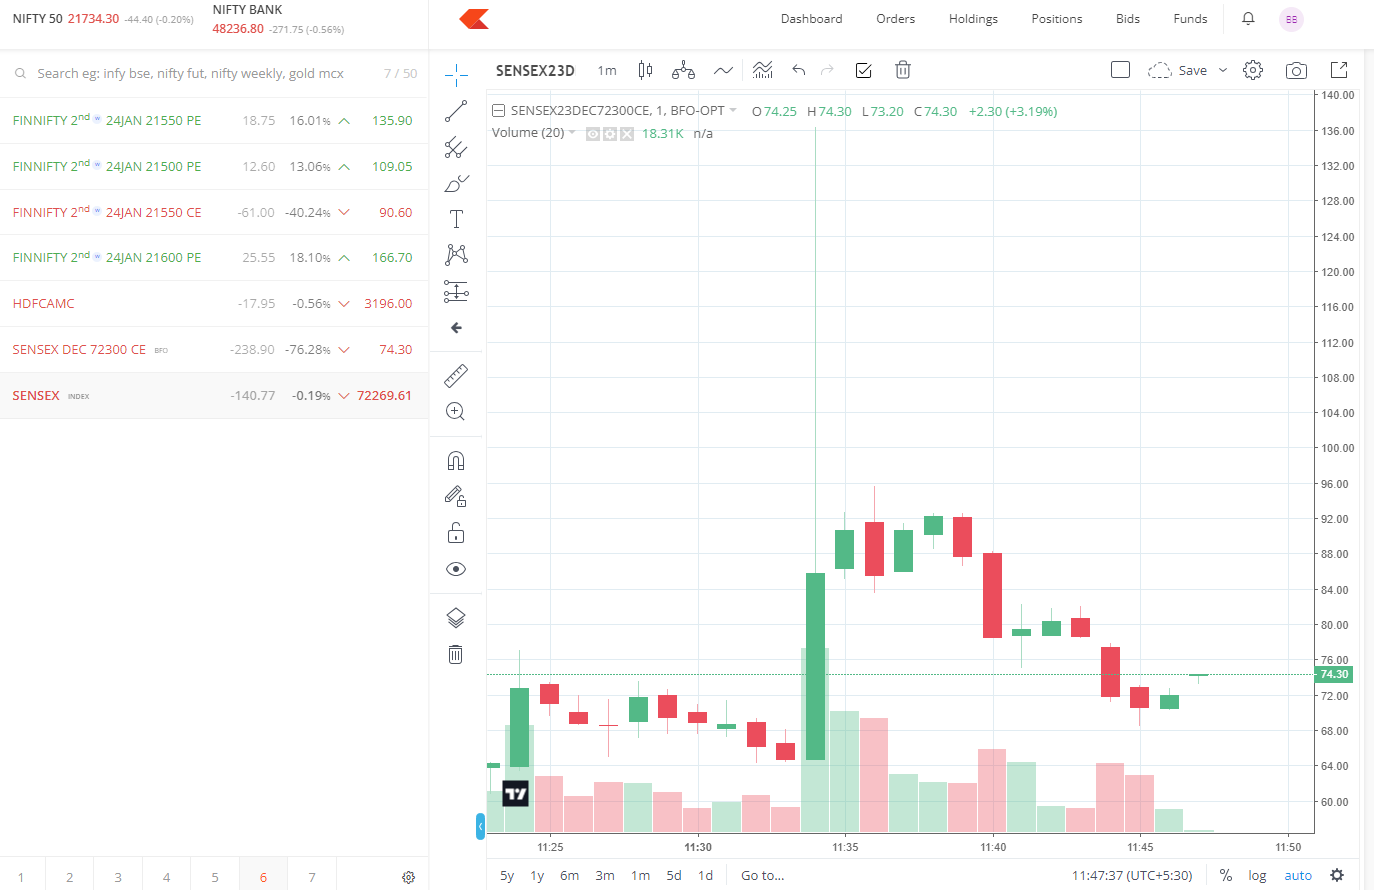Screen dimensions: 1374x890
Task: Expand the Save dropdown arrow
Action: 1222,70
